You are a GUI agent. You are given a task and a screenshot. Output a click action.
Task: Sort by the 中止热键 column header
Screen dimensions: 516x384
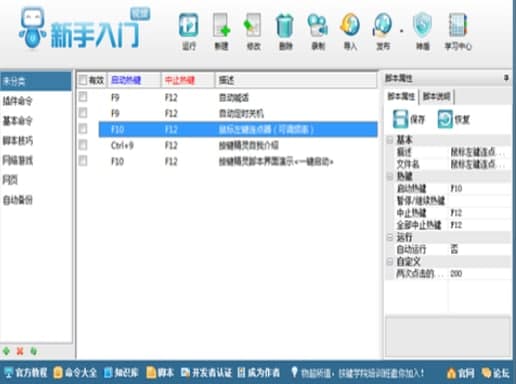(188, 80)
